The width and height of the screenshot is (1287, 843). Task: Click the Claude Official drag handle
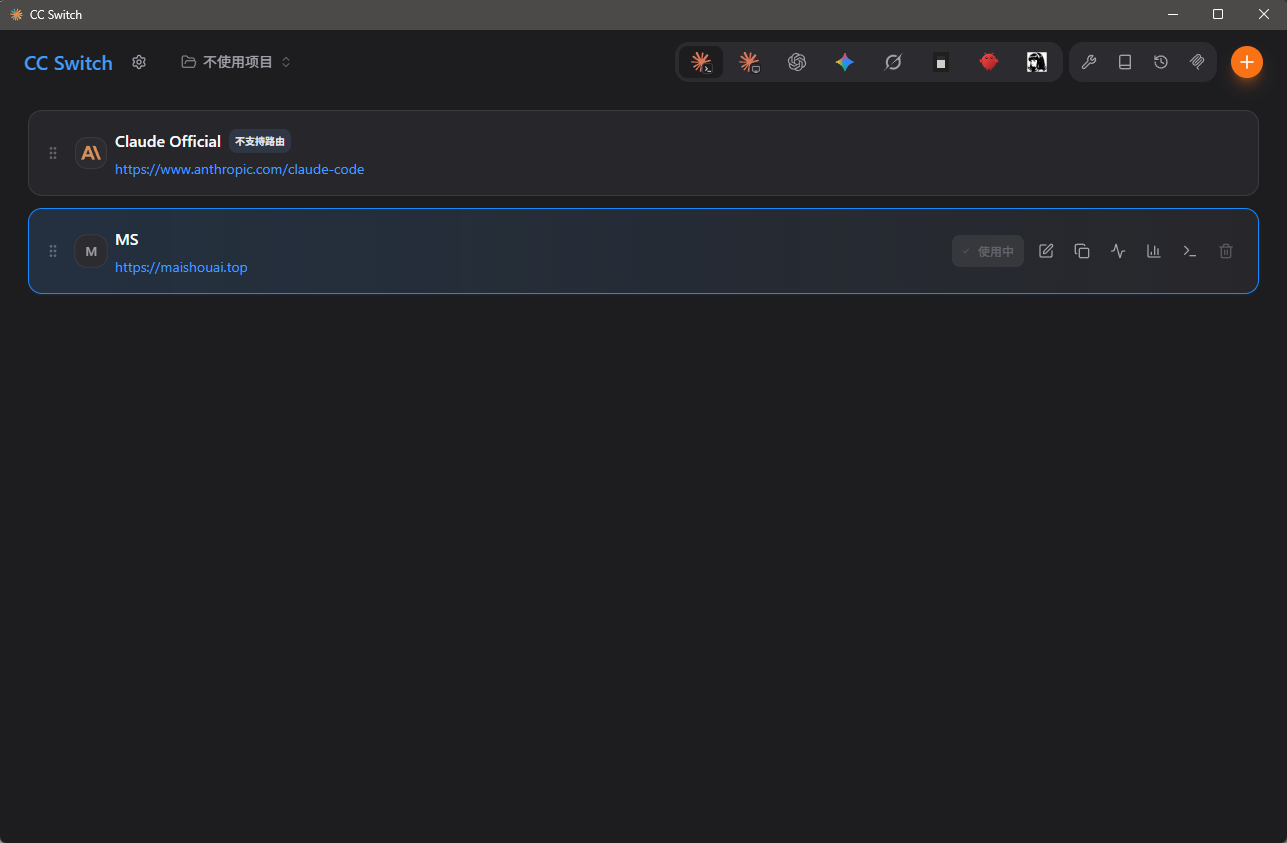pyautogui.click(x=53, y=153)
